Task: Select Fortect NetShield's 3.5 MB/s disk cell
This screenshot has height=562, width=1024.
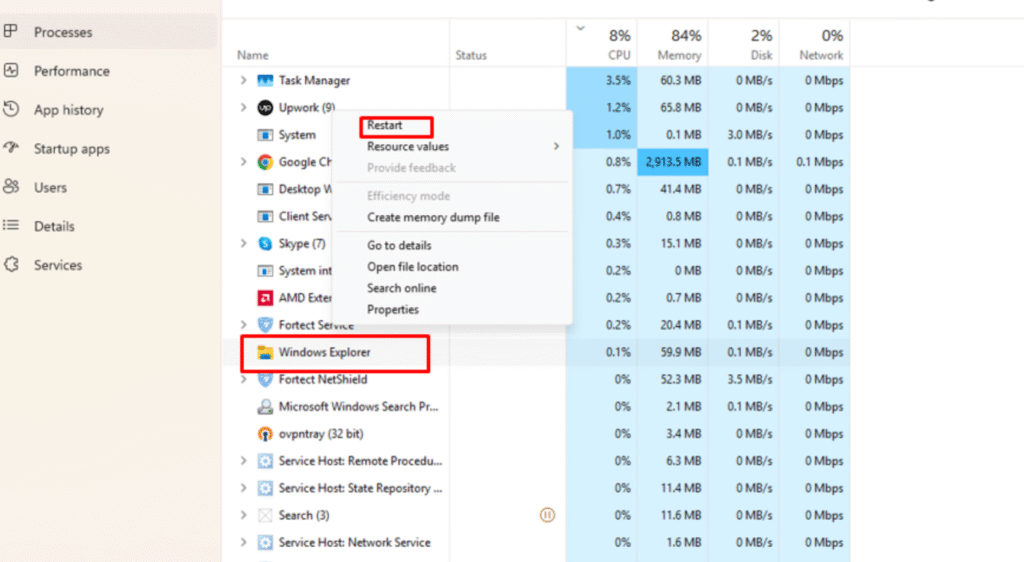Action: (x=744, y=379)
